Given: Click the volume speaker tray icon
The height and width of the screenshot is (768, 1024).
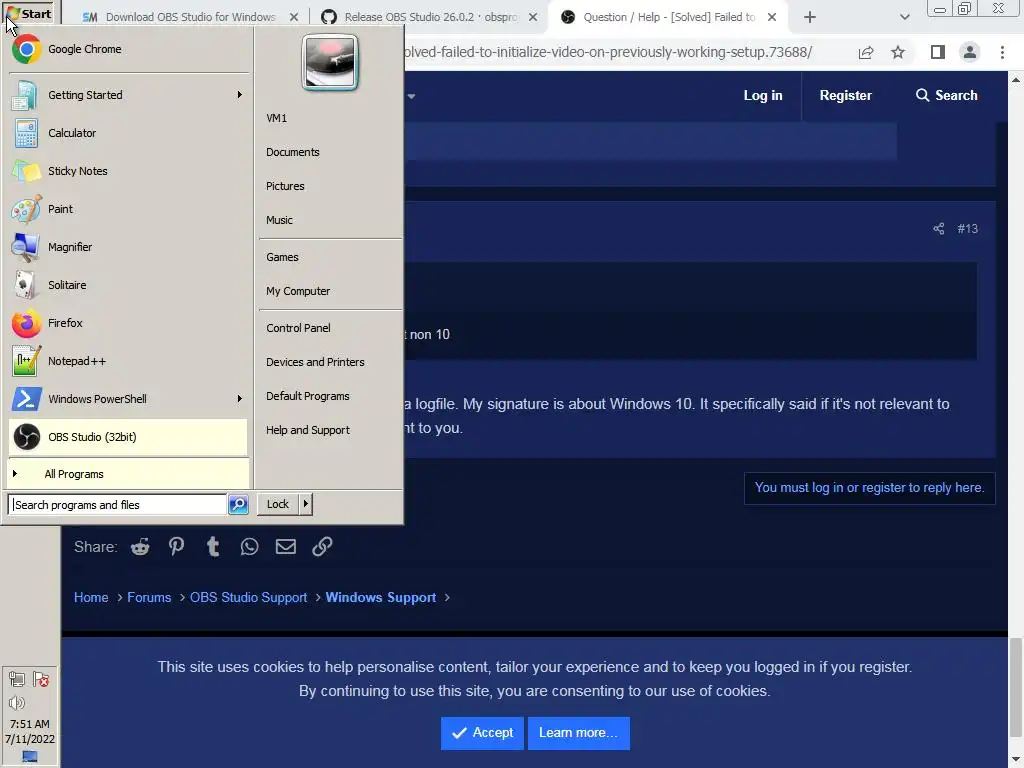Looking at the screenshot, I should (x=17, y=703).
